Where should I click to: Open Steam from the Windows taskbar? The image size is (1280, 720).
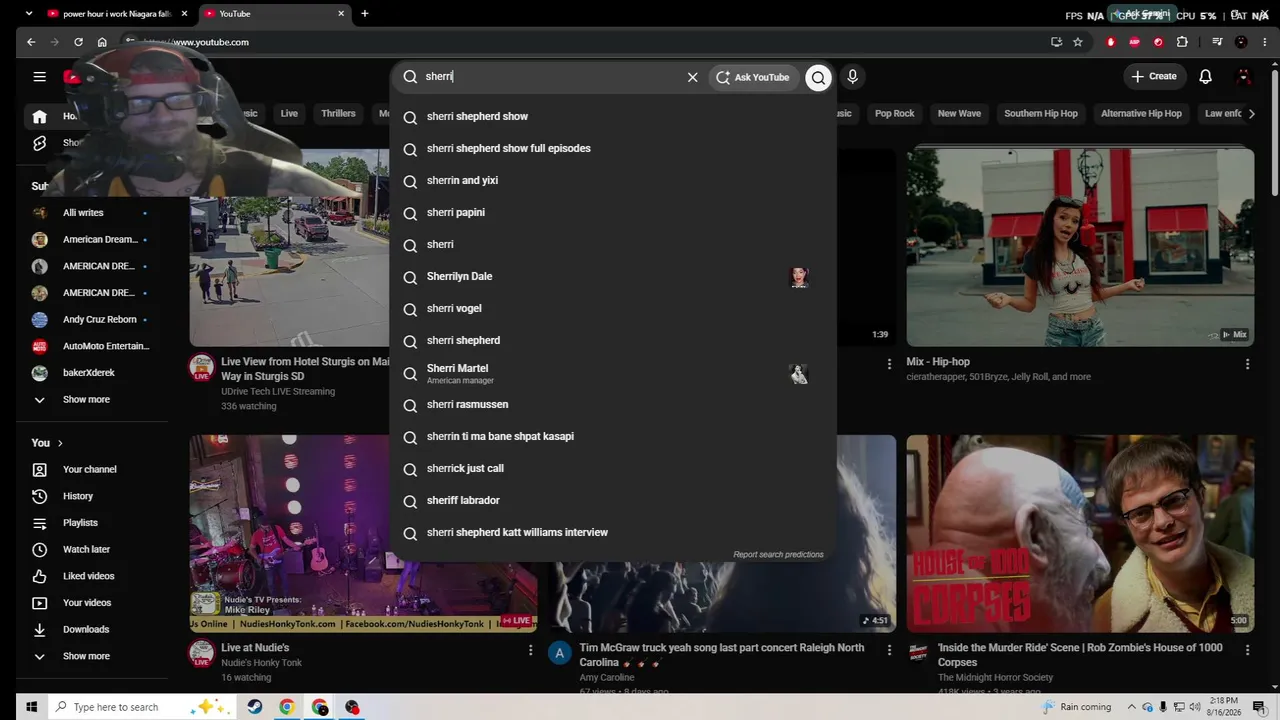255,707
